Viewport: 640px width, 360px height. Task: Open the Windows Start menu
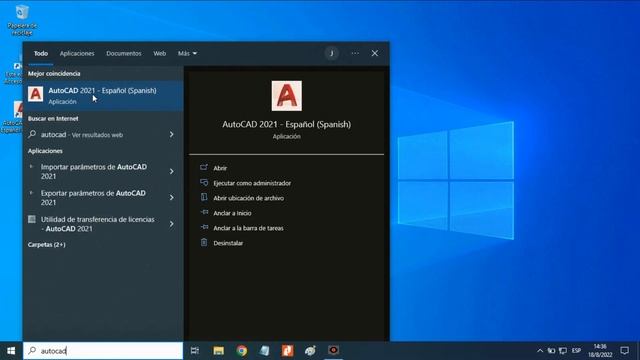point(11,351)
